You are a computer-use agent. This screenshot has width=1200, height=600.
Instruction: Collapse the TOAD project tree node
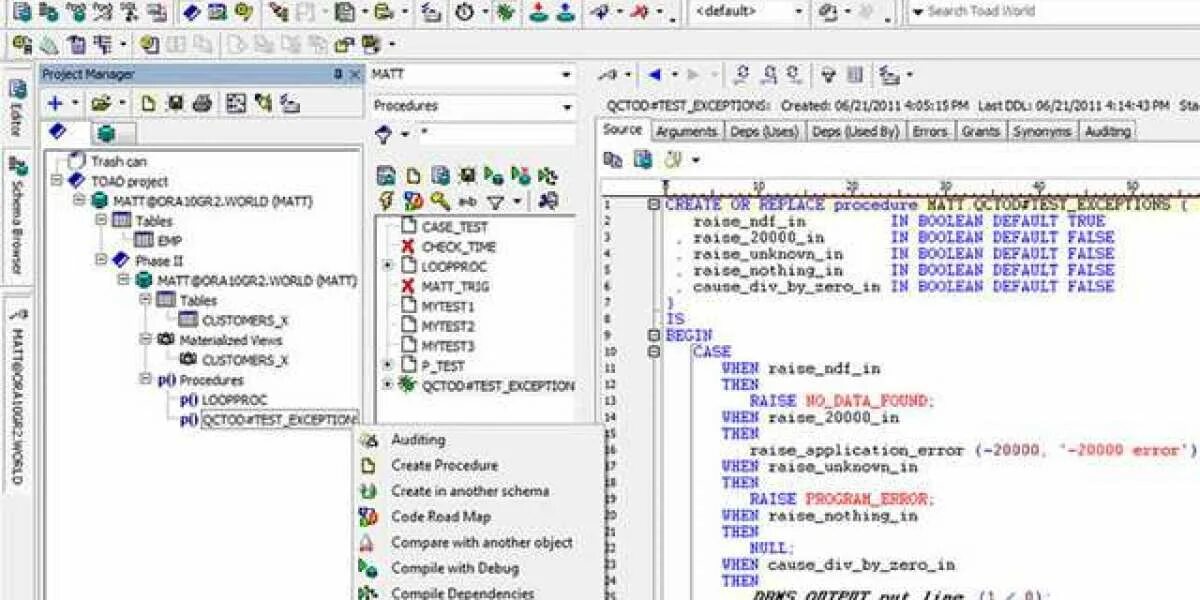tap(56, 181)
